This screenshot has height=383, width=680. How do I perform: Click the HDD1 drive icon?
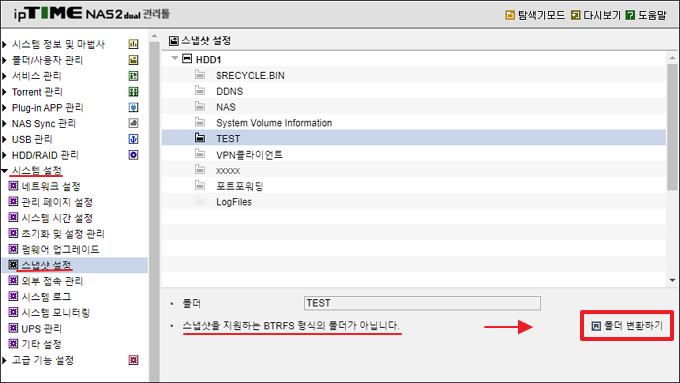click(187, 59)
